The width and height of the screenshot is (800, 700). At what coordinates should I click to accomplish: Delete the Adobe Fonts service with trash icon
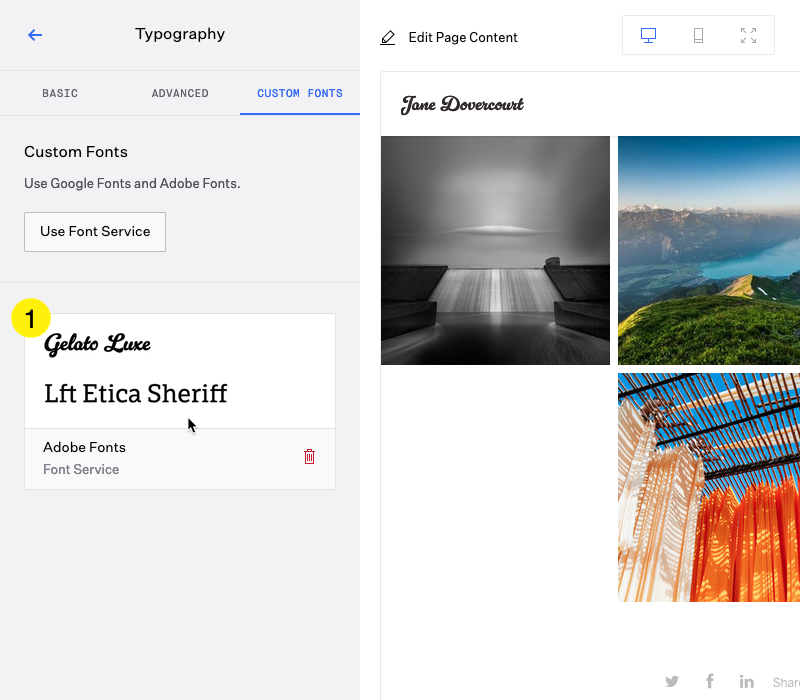tap(309, 457)
